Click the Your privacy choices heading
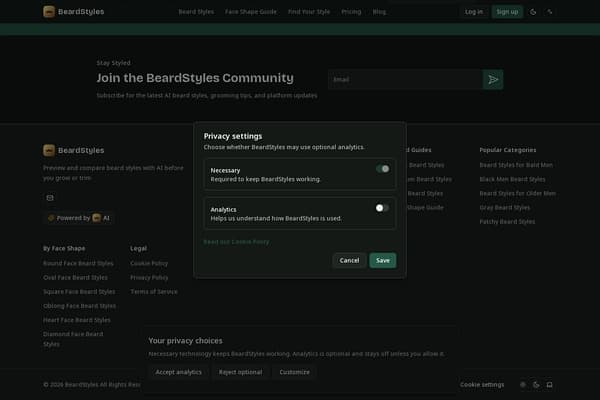The width and height of the screenshot is (600, 400). point(185,341)
